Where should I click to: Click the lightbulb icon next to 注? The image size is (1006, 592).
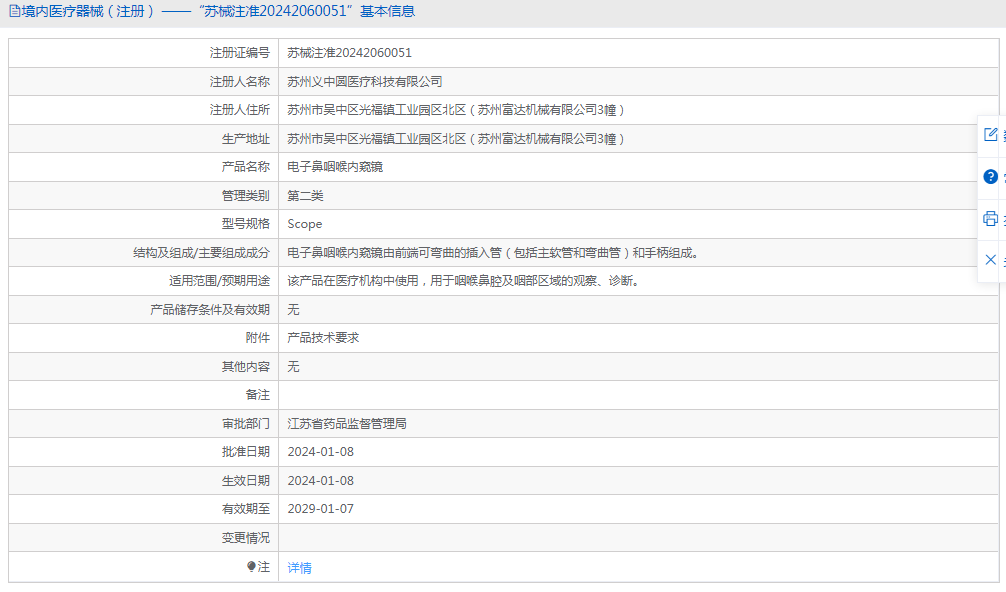tap(251, 566)
